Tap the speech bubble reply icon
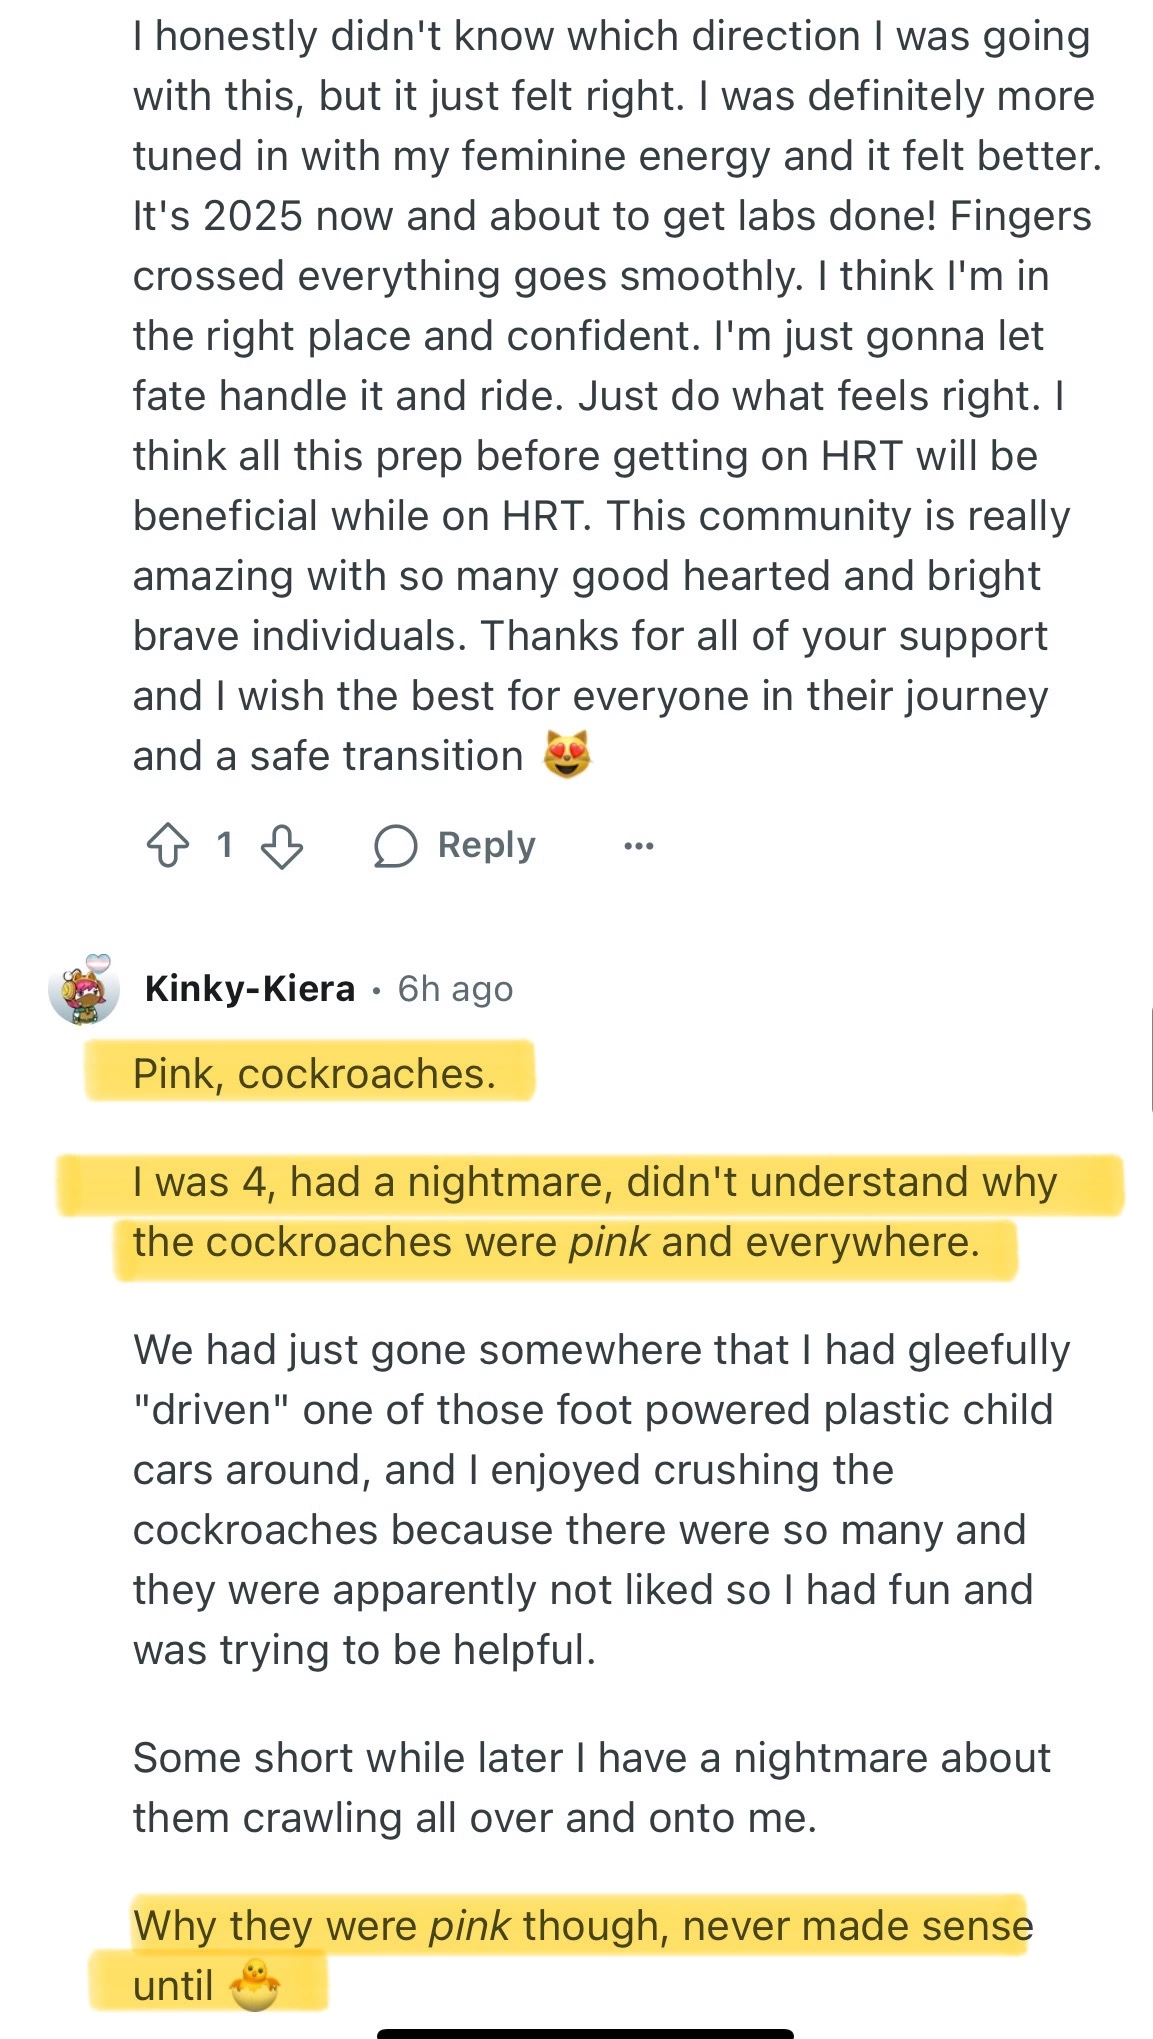The image size is (1153, 2039). coord(395,846)
